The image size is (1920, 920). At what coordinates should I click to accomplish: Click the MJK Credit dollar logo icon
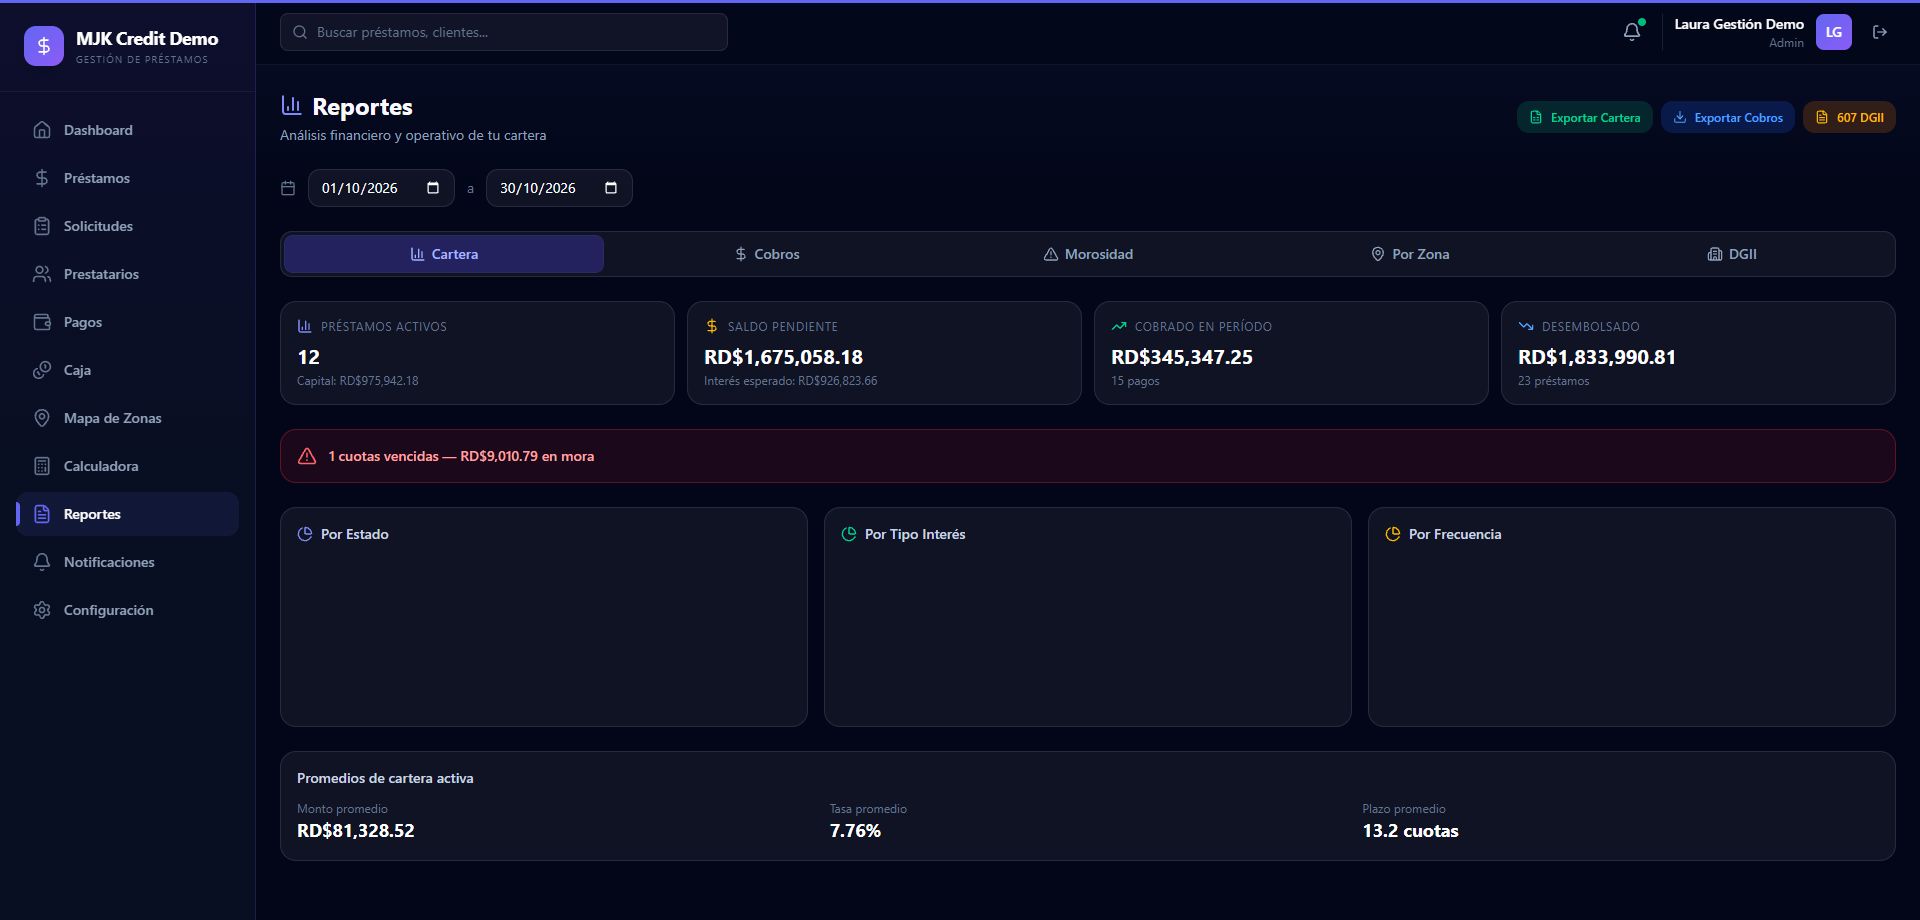click(44, 46)
